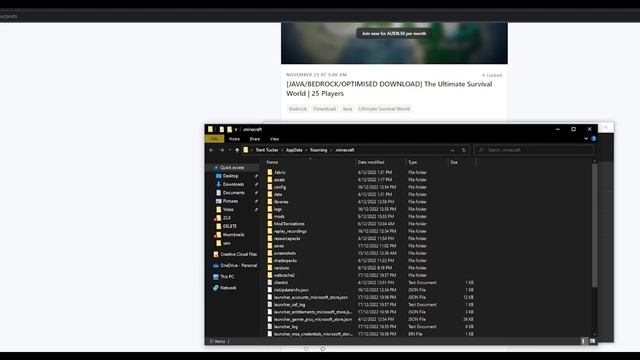Select the replay_recordings folder icon
The width and height of the screenshot is (640, 360).
[270, 231]
